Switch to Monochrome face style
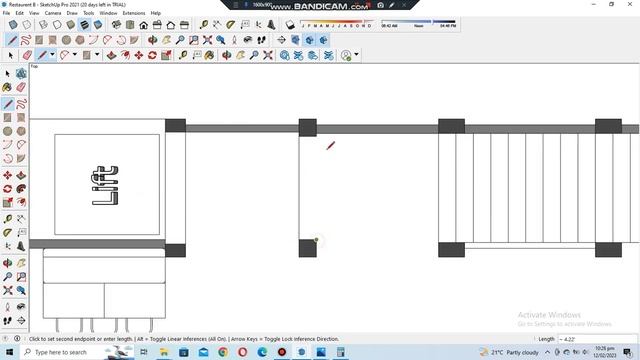Image resolution: width=640 pixels, height=360 pixels. 98,25
